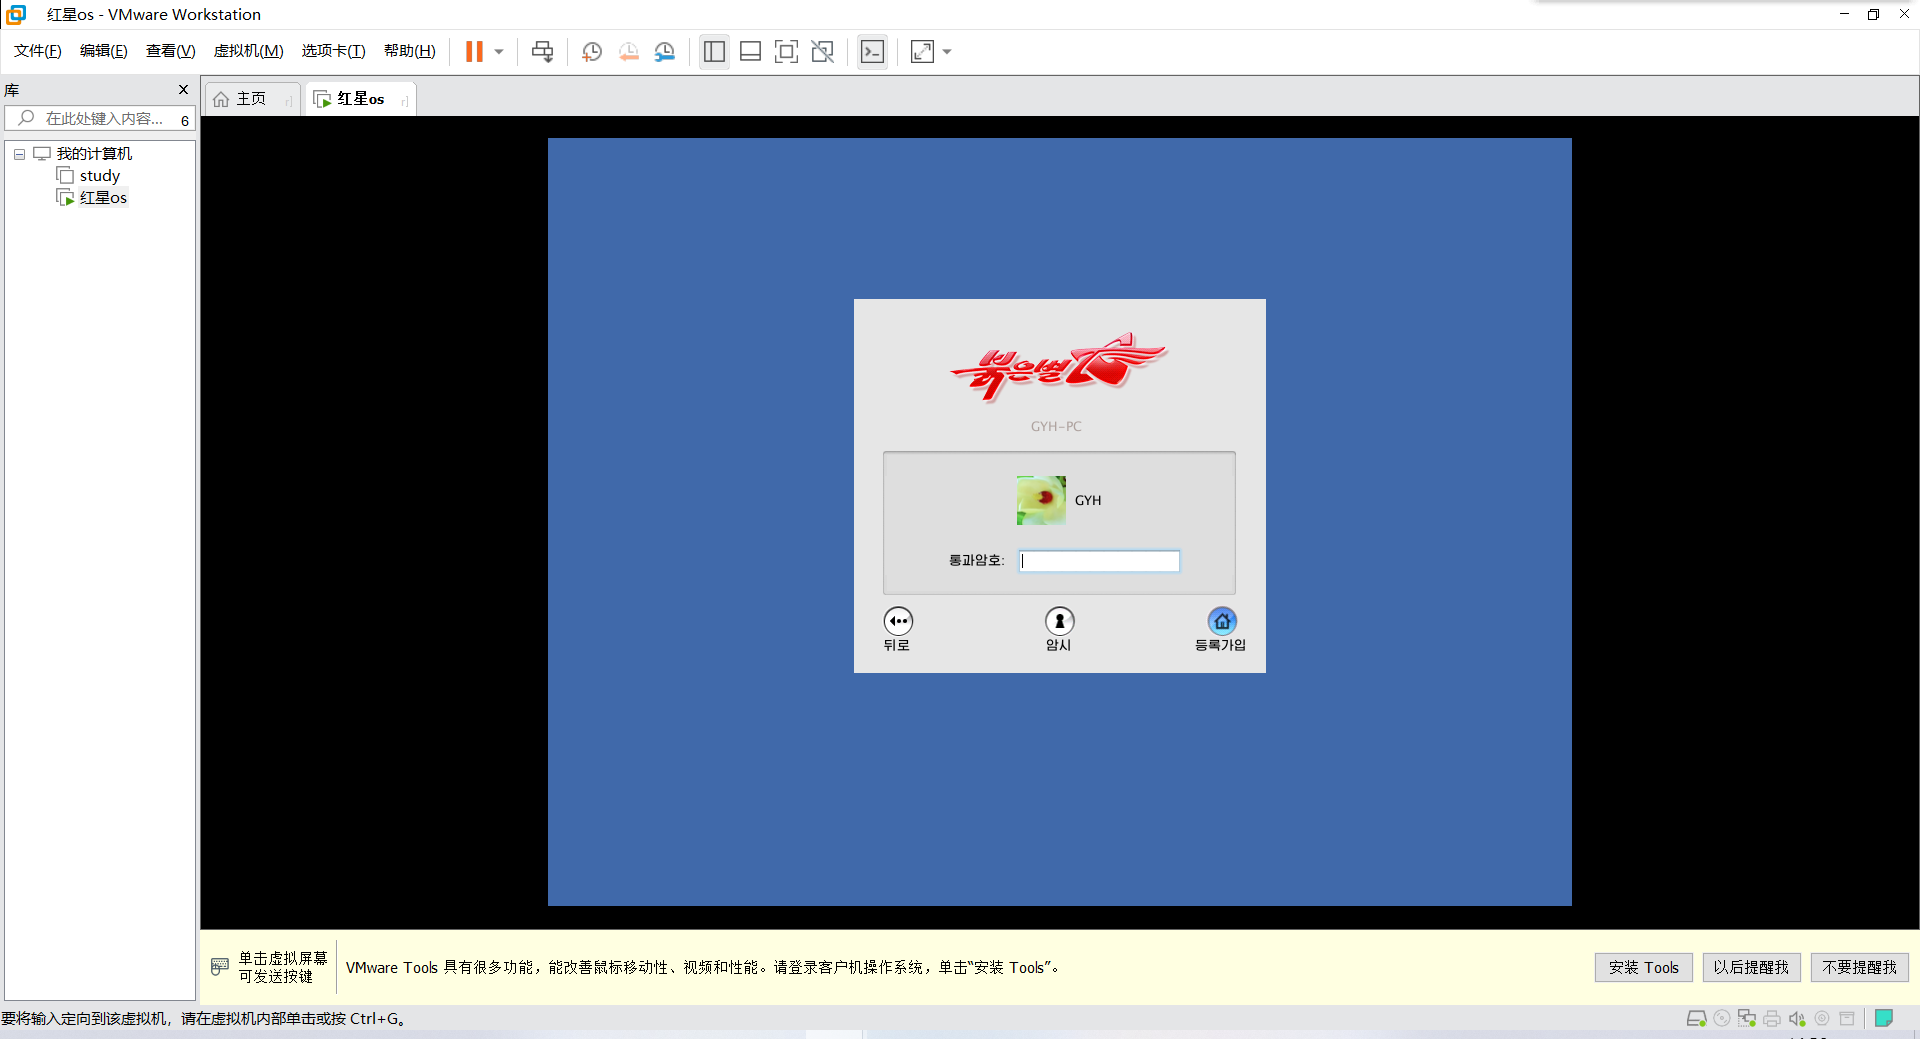This screenshot has height=1039, width=1920.
Task: Switch to Unity mode
Action: click(822, 52)
